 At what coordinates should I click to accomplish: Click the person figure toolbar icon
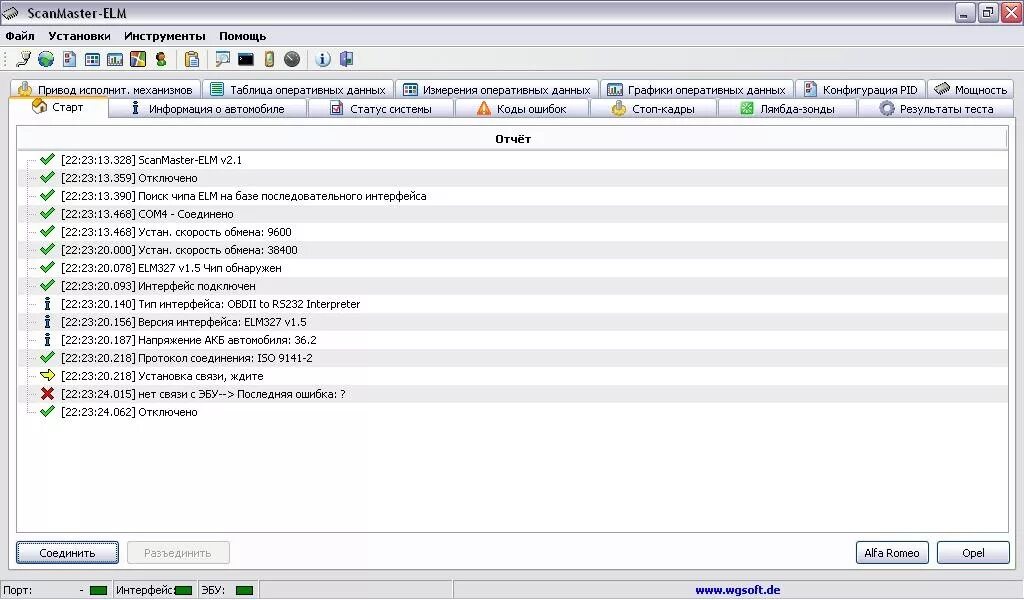click(x=161, y=59)
